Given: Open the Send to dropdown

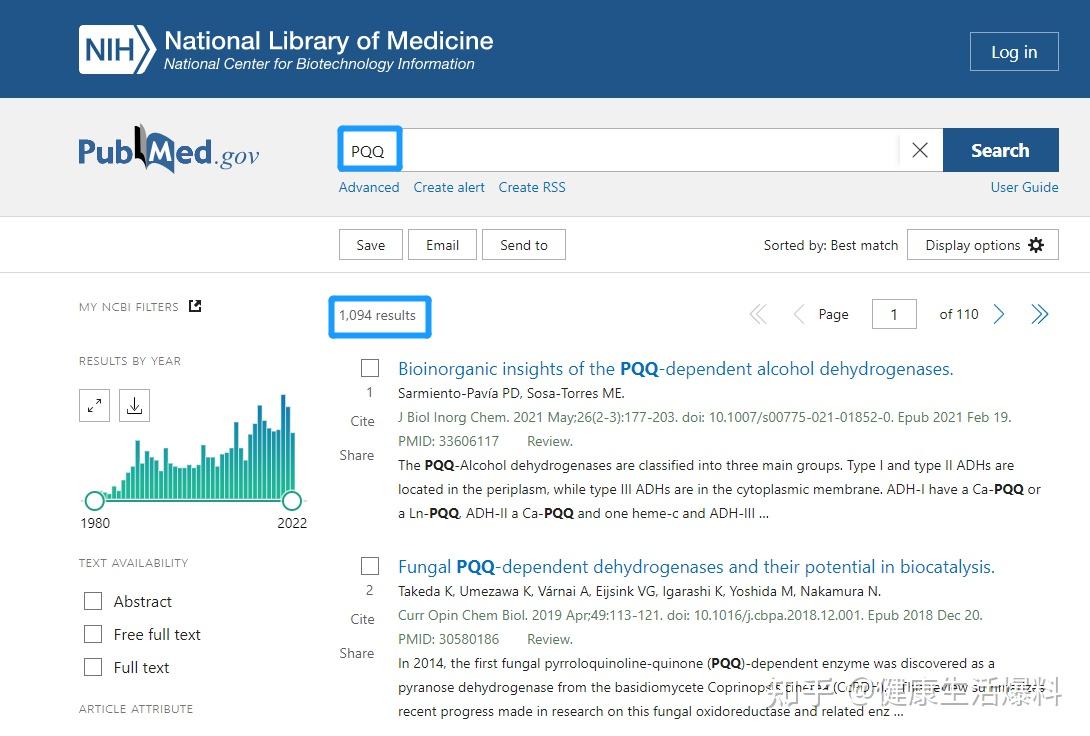Looking at the screenshot, I should (524, 245).
